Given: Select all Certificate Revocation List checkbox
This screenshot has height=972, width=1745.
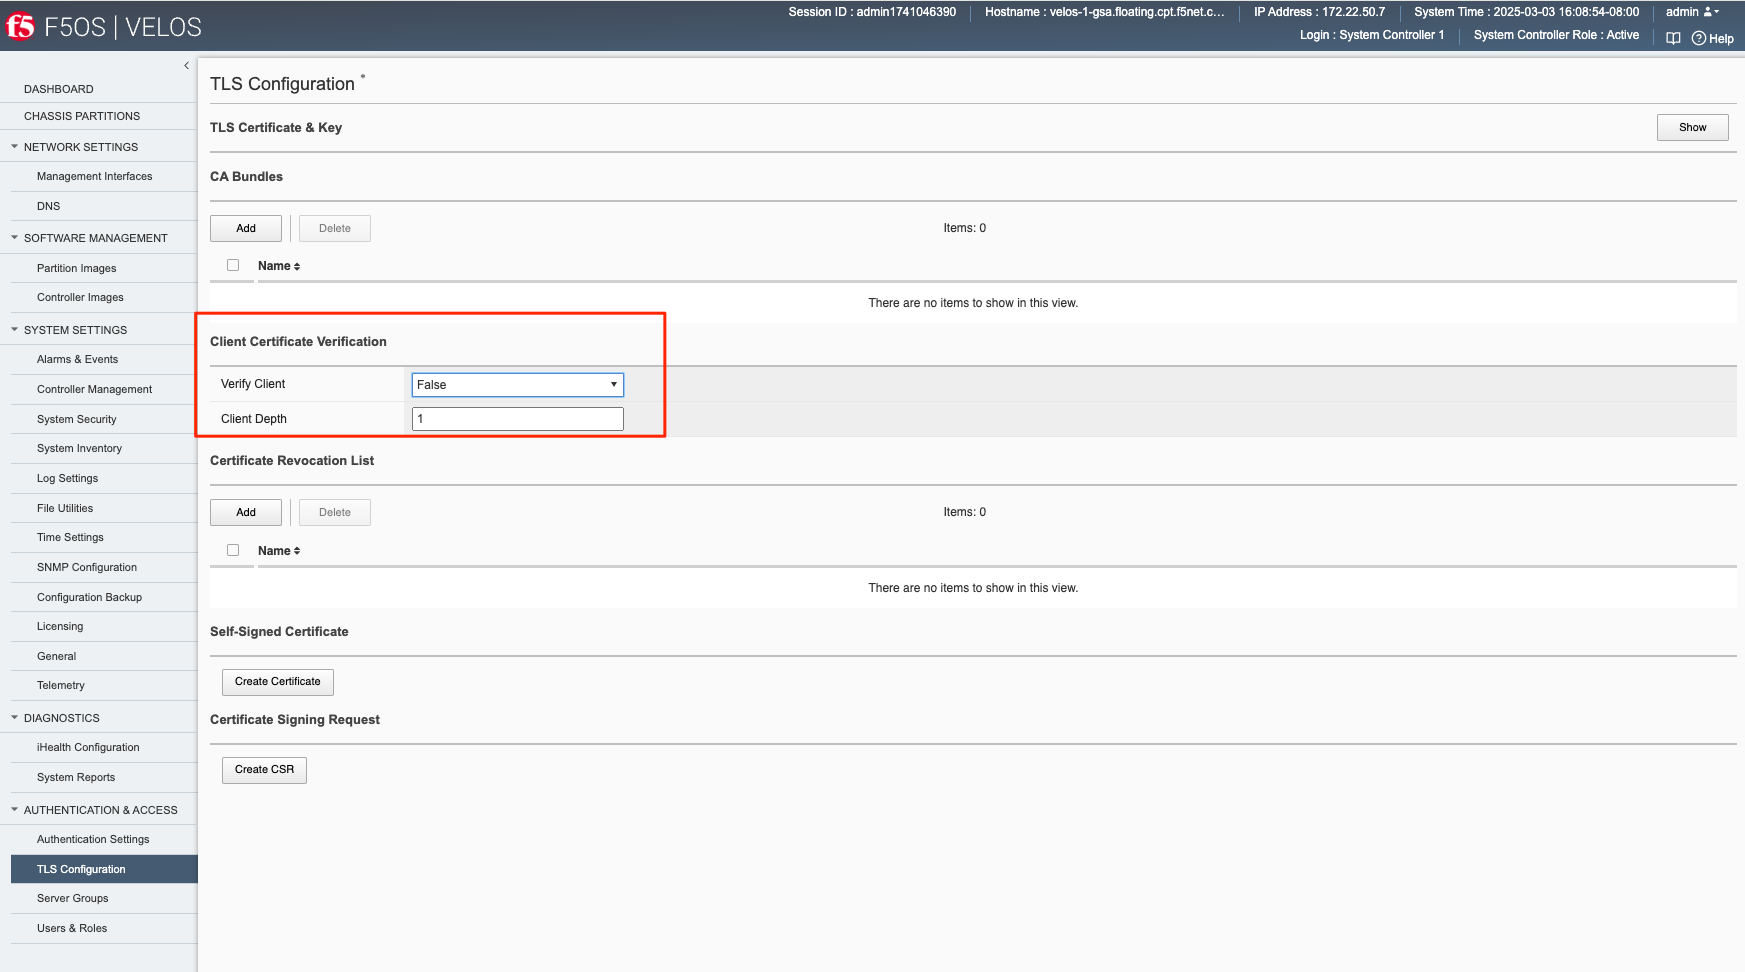Looking at the screenshot, I should click(233, 550).
